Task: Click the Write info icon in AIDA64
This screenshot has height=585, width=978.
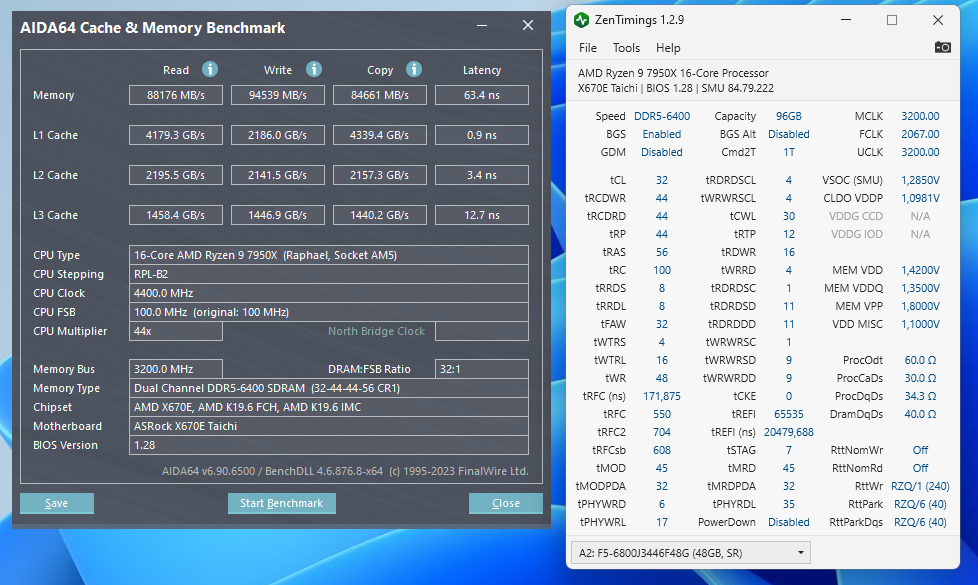Action: (x=314, y=69)
